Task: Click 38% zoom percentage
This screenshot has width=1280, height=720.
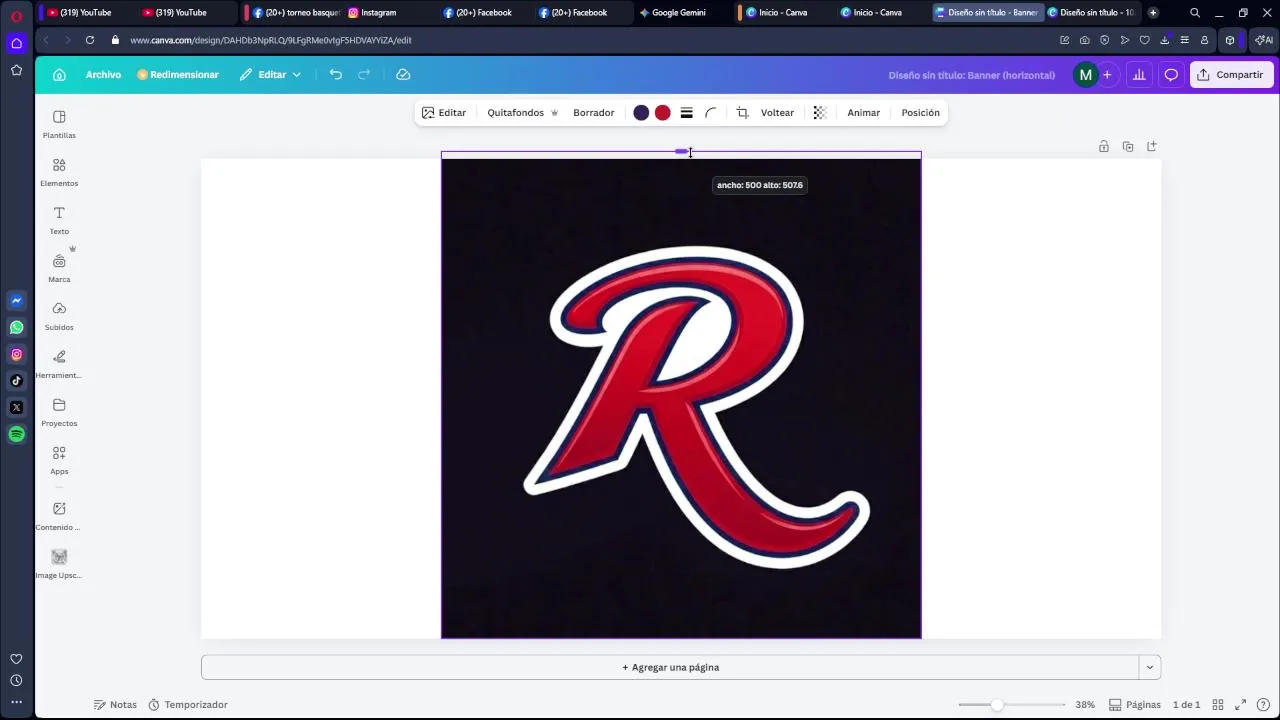Action: 1085,705
